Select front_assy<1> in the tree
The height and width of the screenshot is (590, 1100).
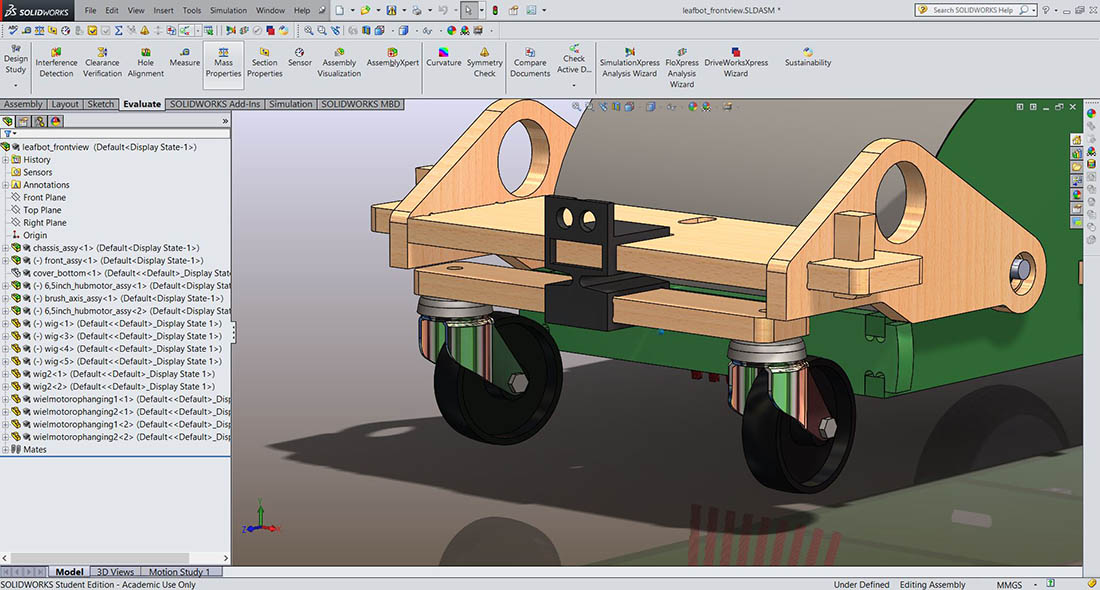(118, 261)
